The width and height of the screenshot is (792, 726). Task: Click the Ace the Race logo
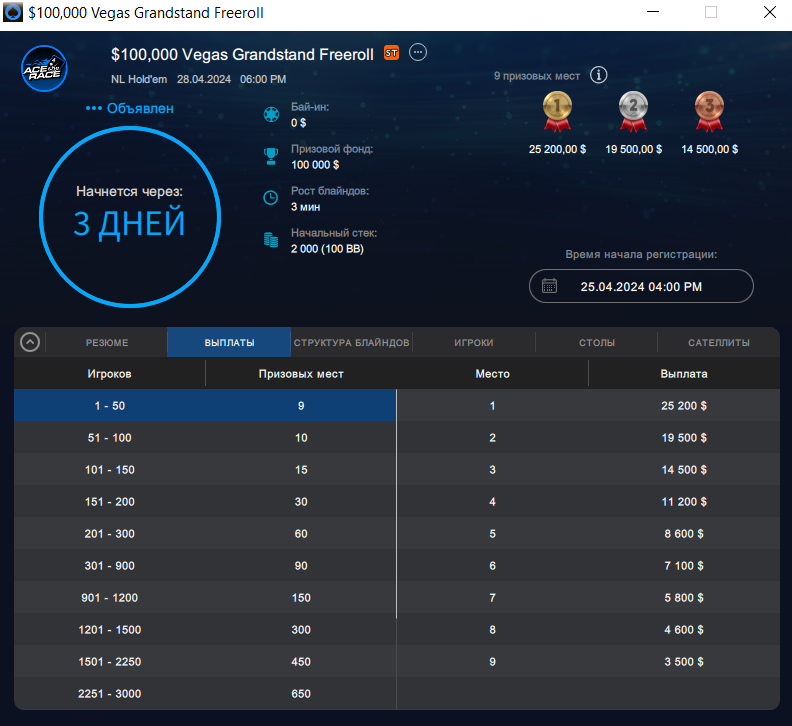44,68
